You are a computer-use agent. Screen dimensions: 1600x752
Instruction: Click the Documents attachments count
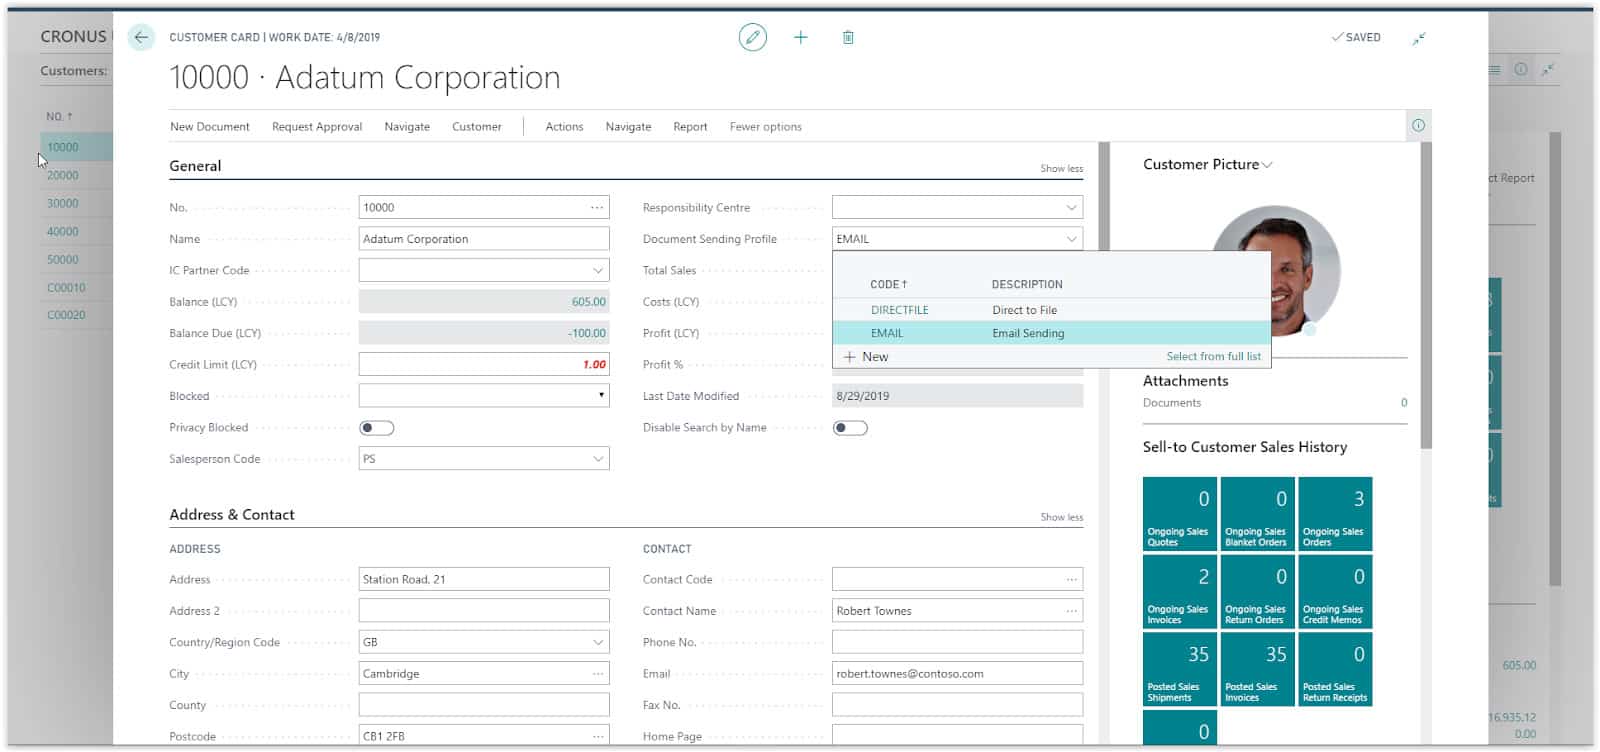tap(1404, 403)
